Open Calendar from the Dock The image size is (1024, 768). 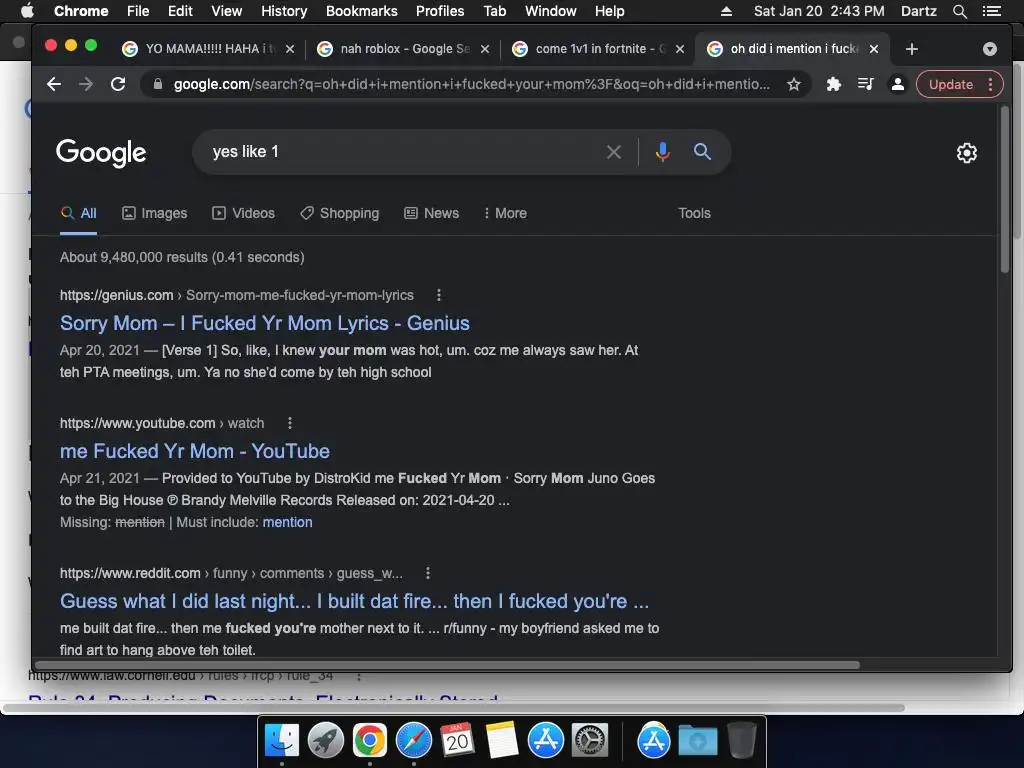click(457, 741)
